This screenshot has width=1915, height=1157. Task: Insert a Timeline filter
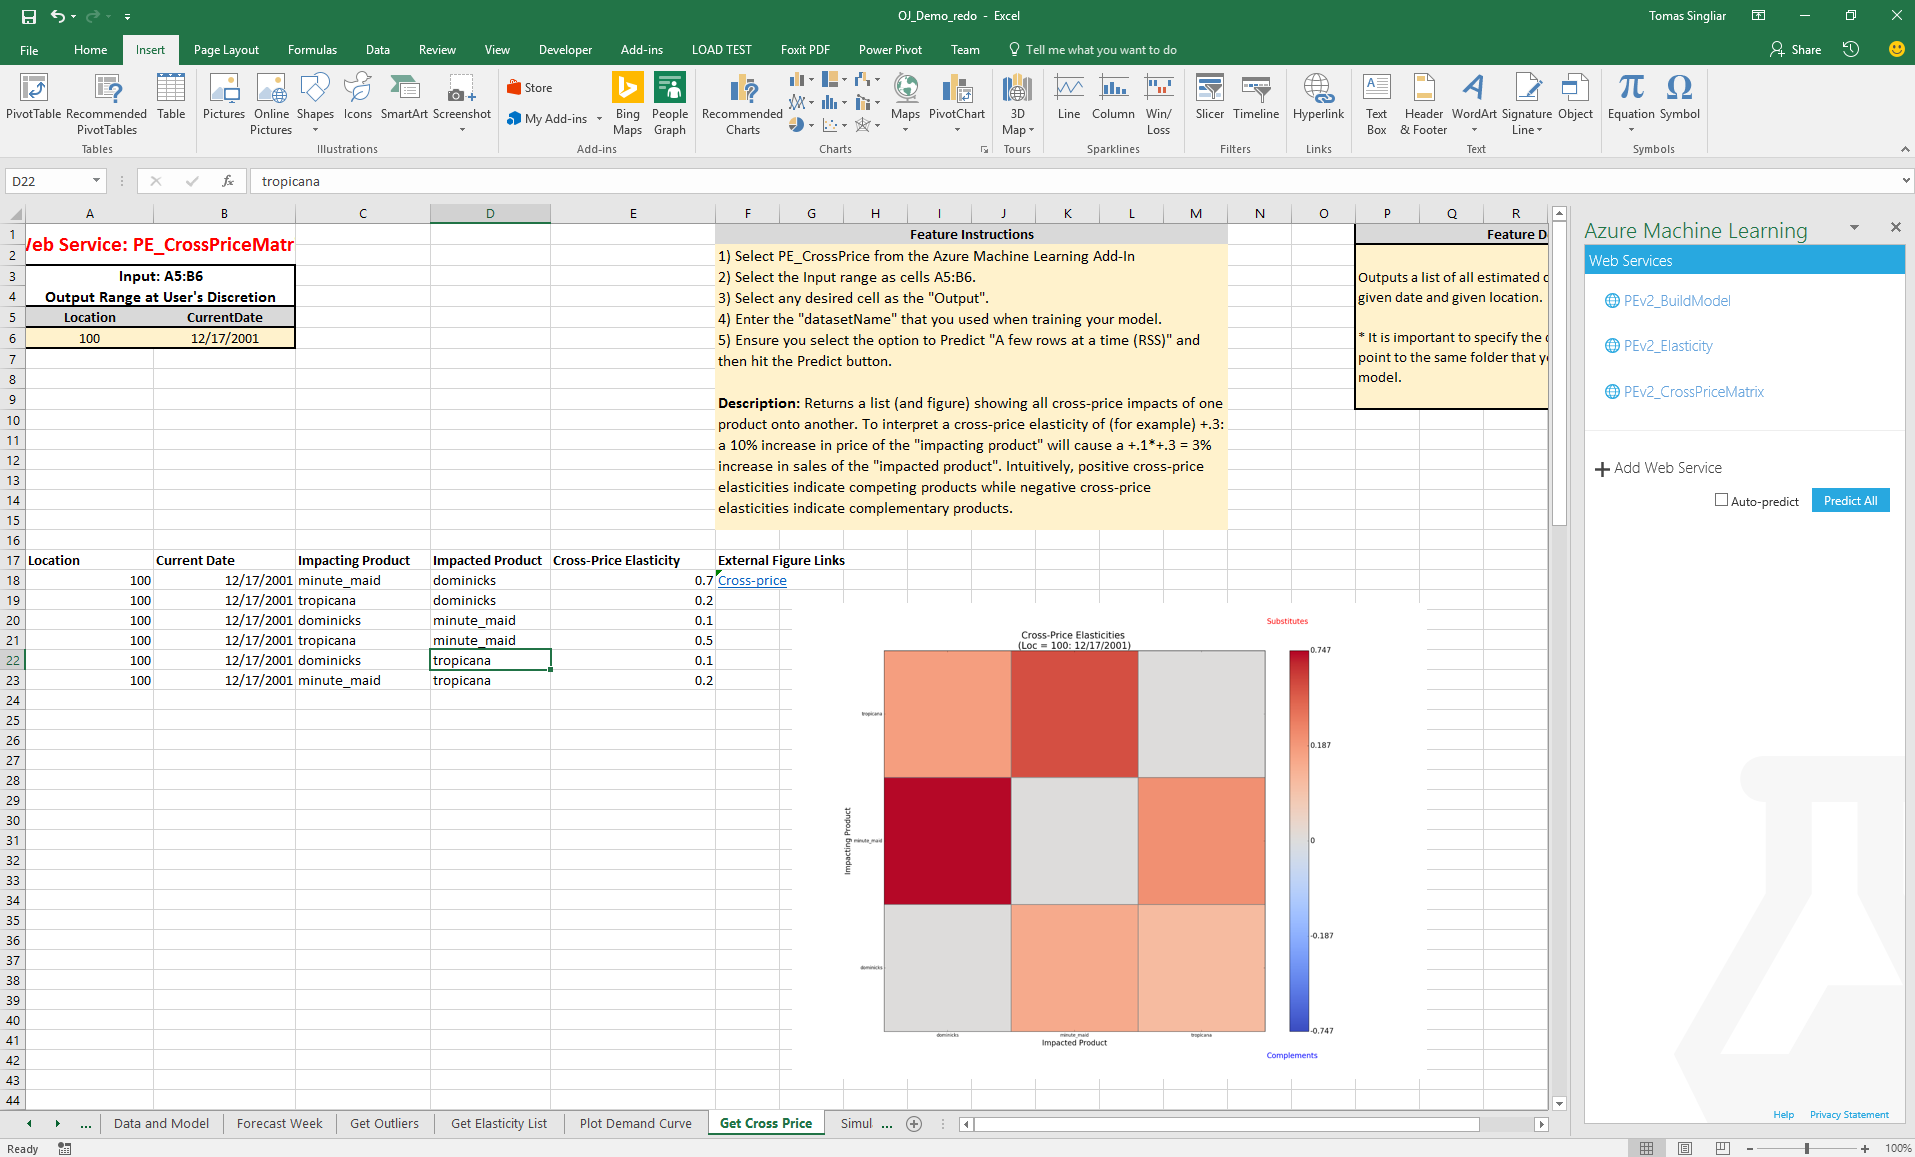coord(1256,97)
